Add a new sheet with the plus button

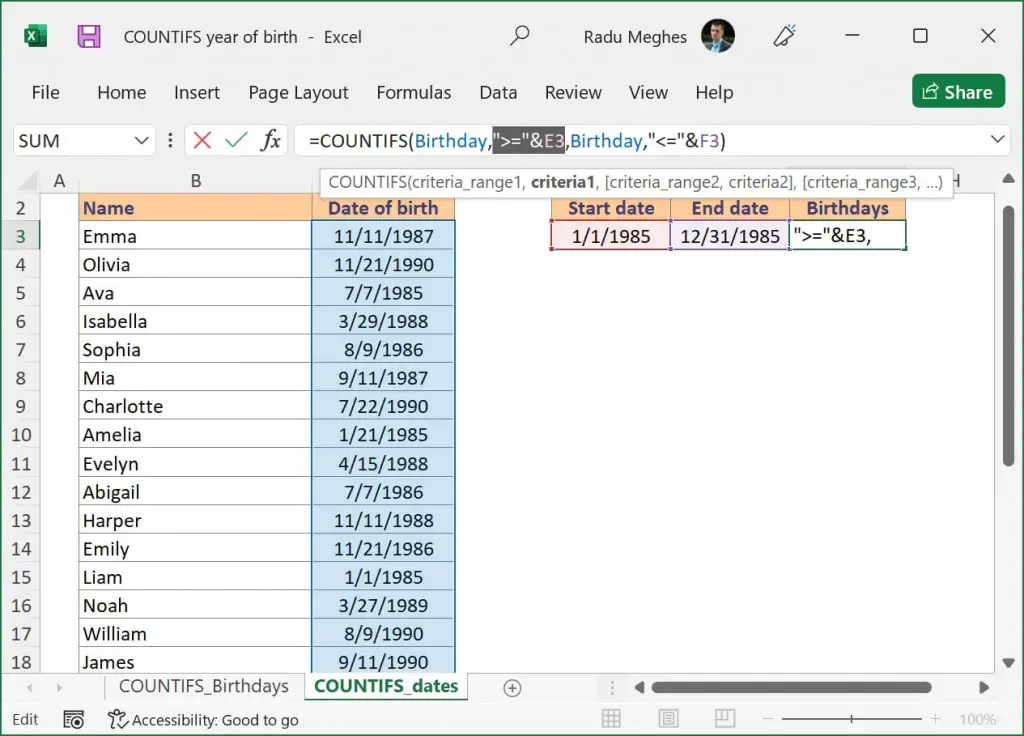click(512, 687)
